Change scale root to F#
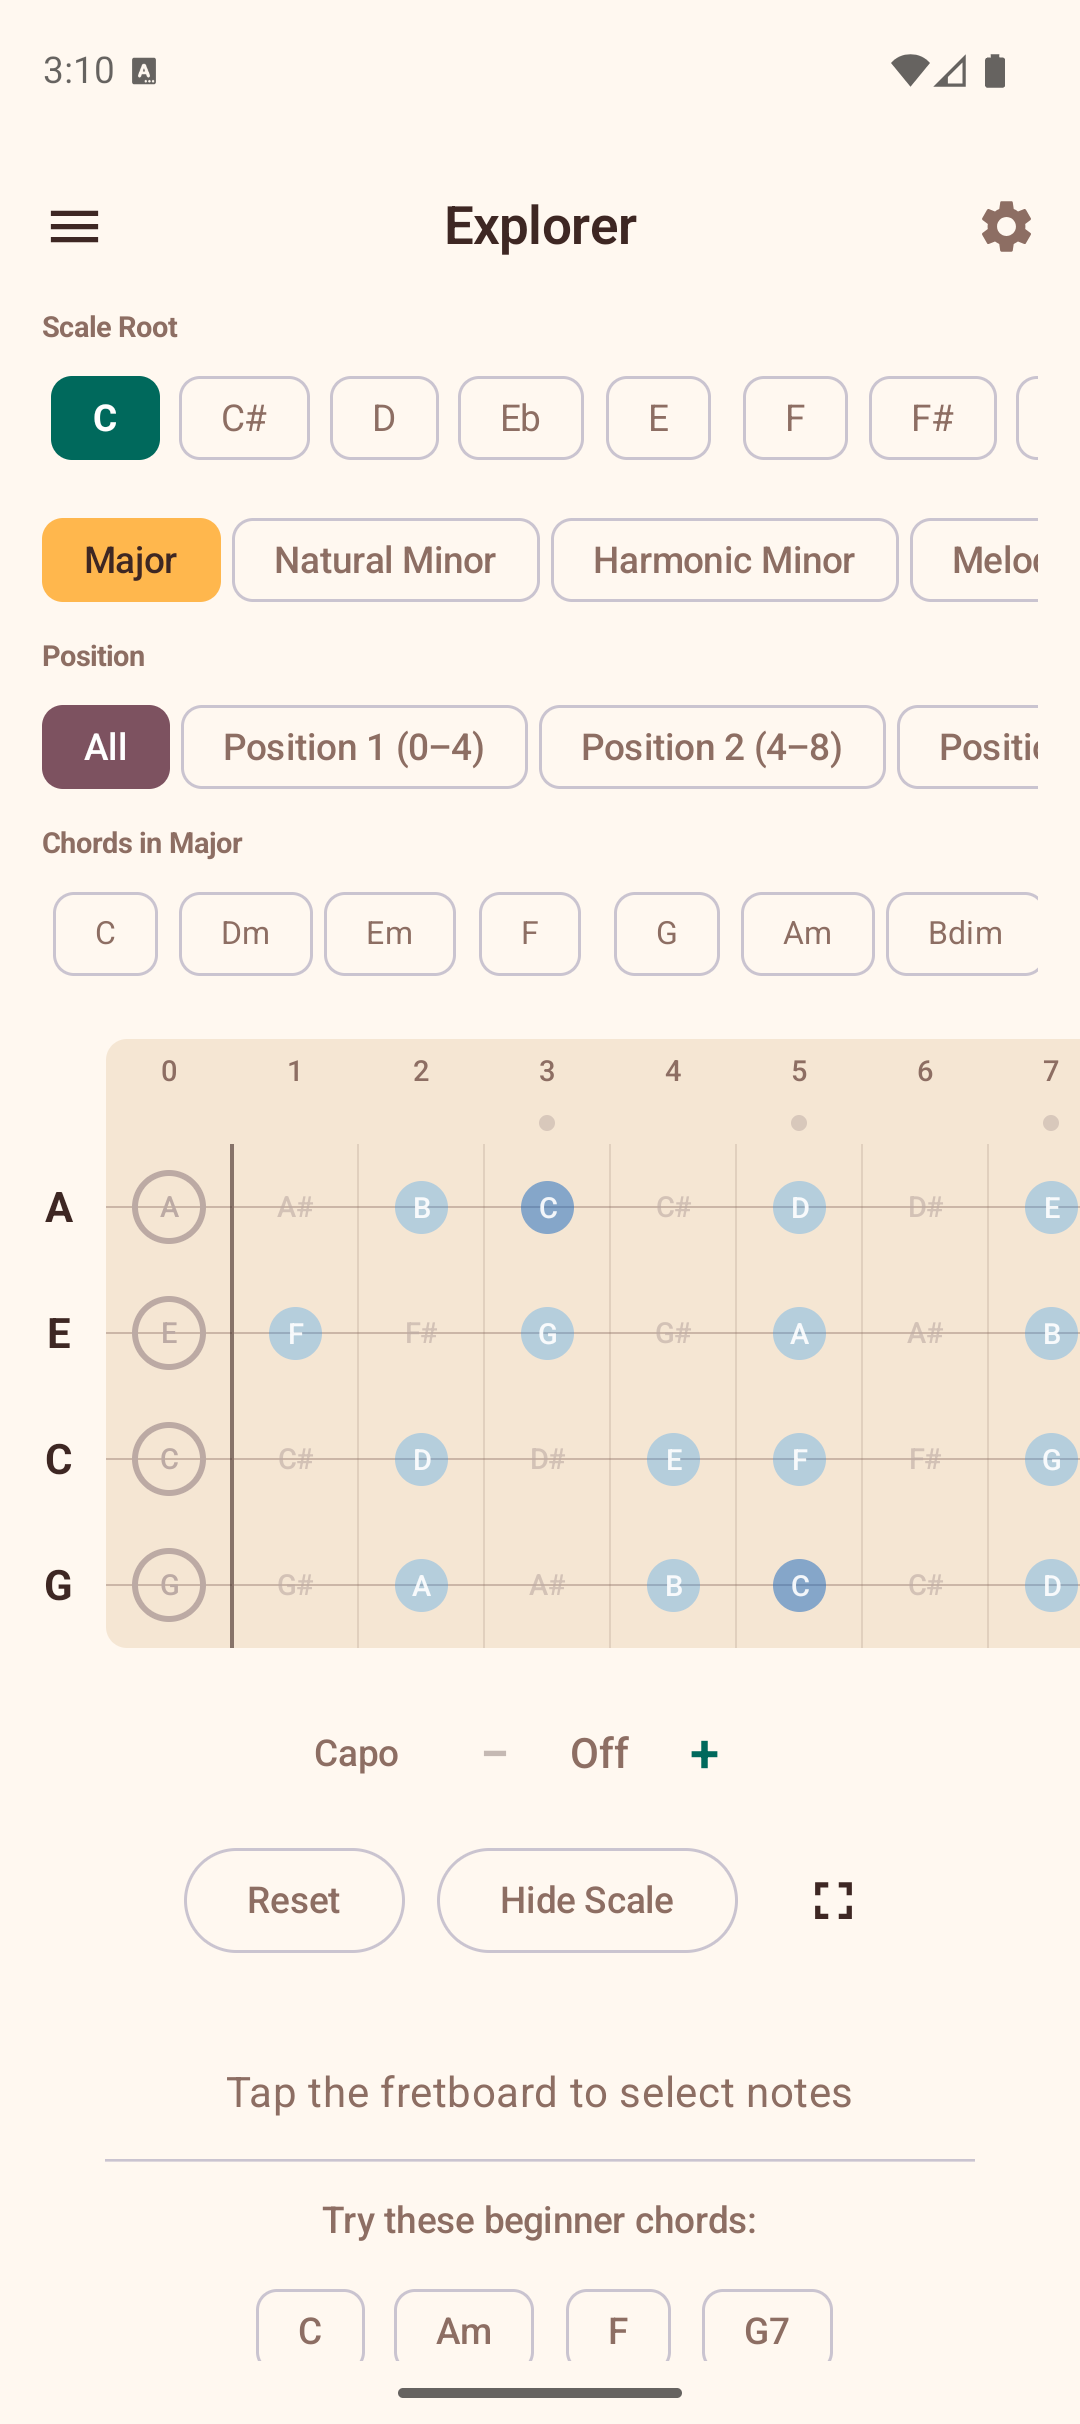 tap(932, 418)
